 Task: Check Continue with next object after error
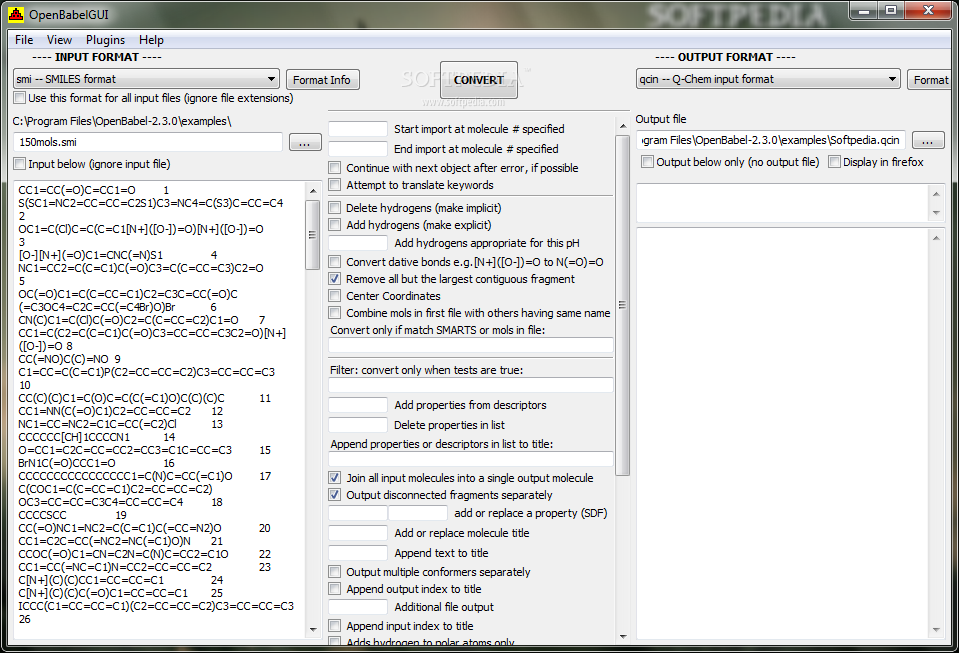coord(335,168)
